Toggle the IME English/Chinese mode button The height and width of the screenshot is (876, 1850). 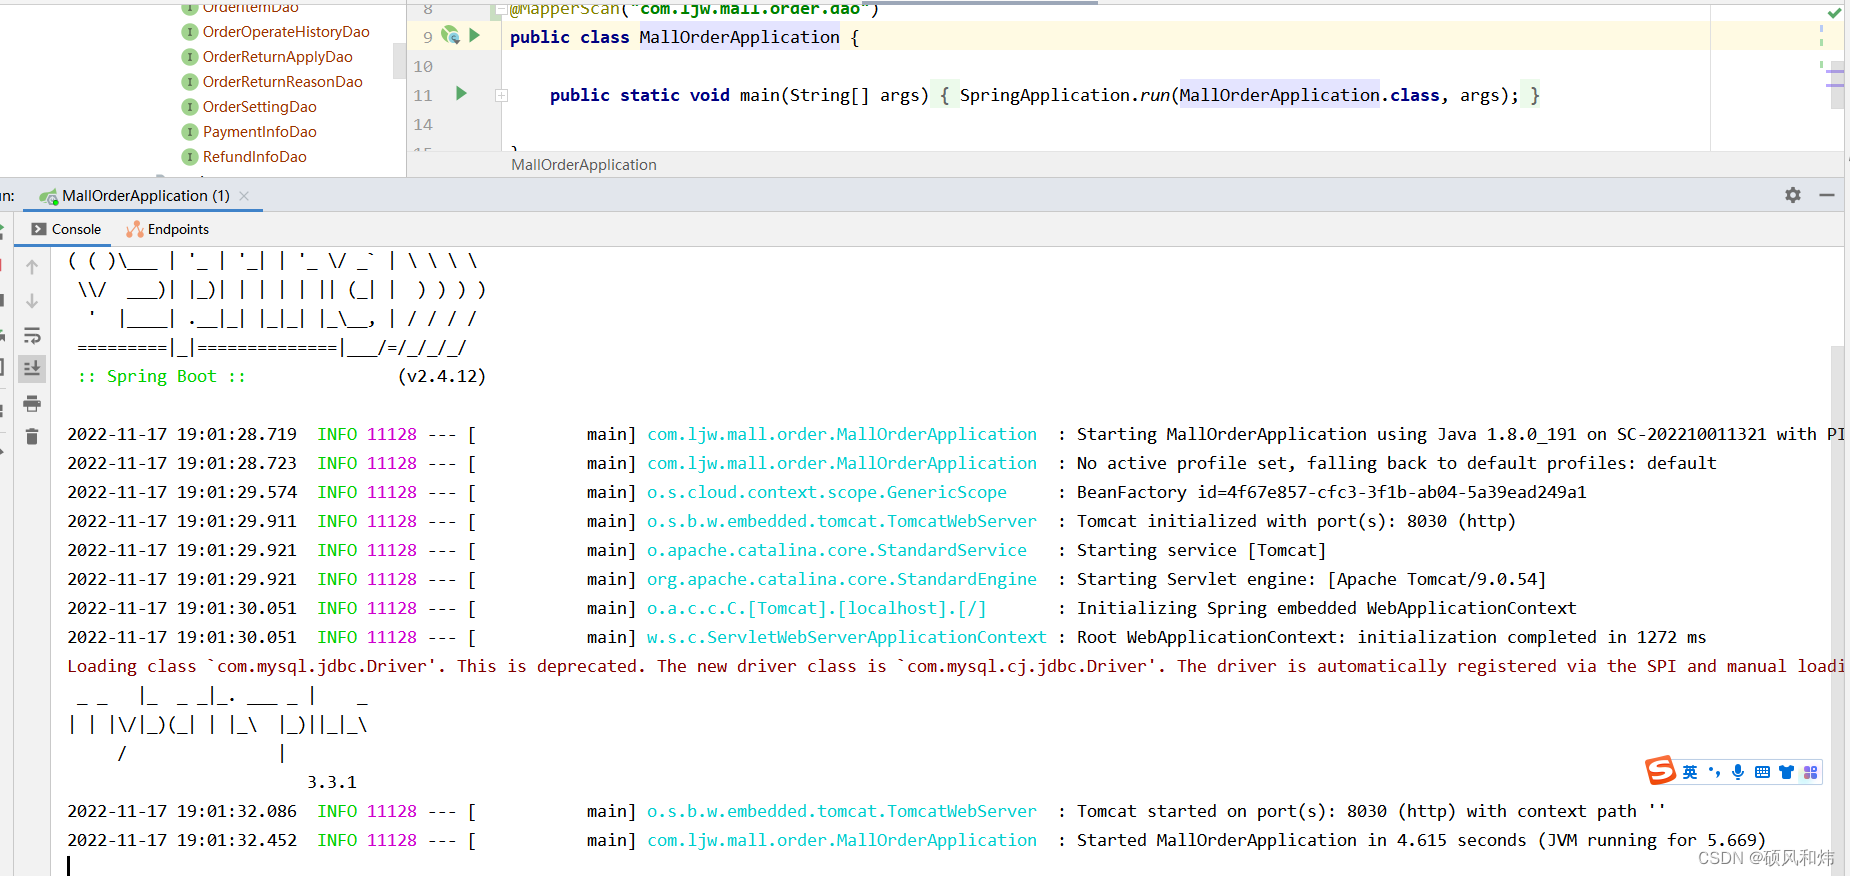(1690, 772)
